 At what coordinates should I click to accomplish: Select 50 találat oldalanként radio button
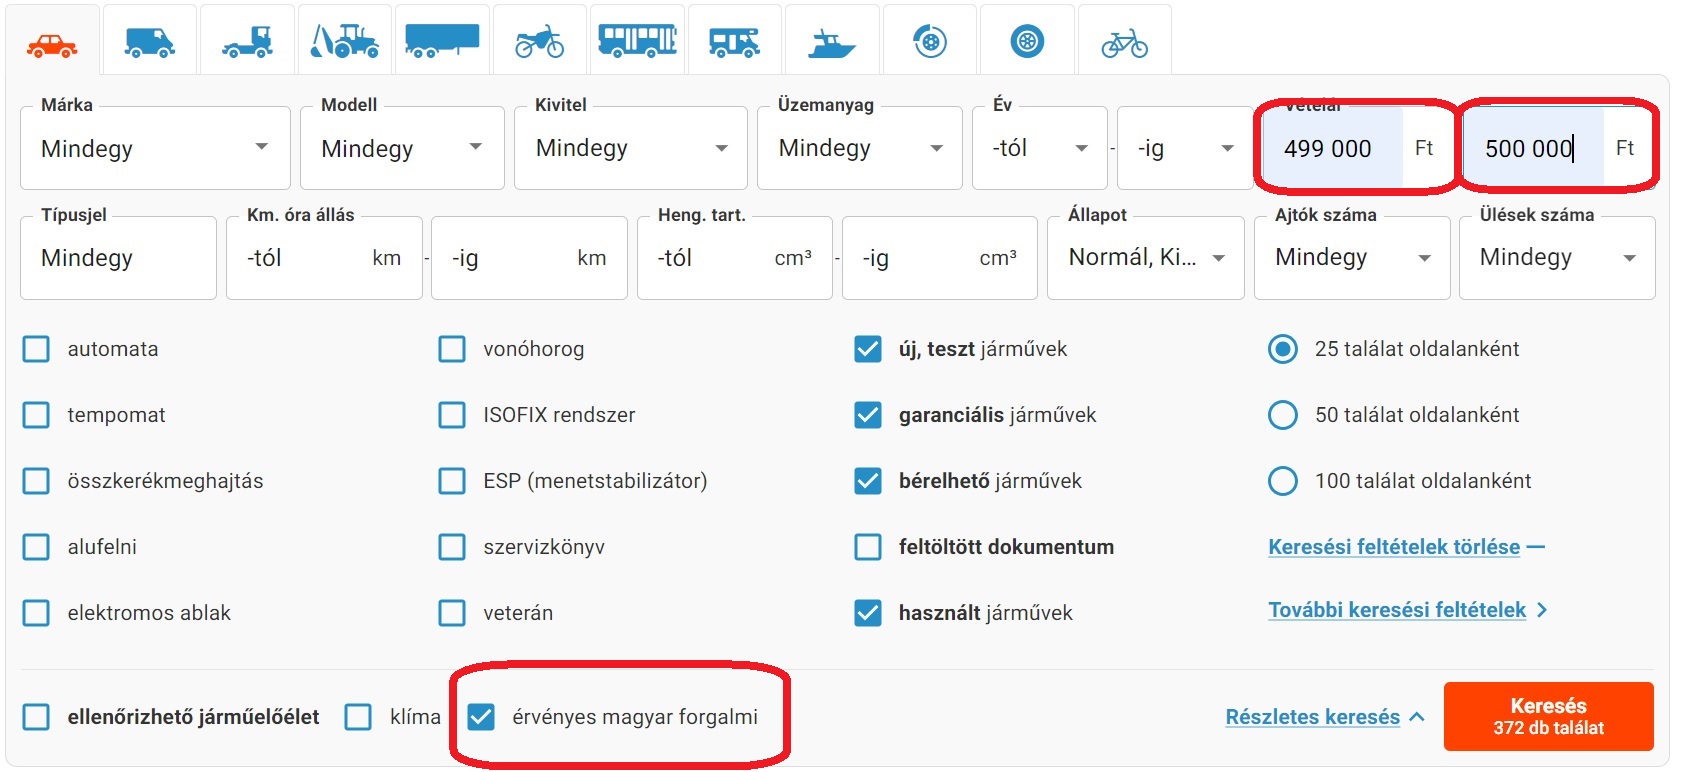(1282, 415)
